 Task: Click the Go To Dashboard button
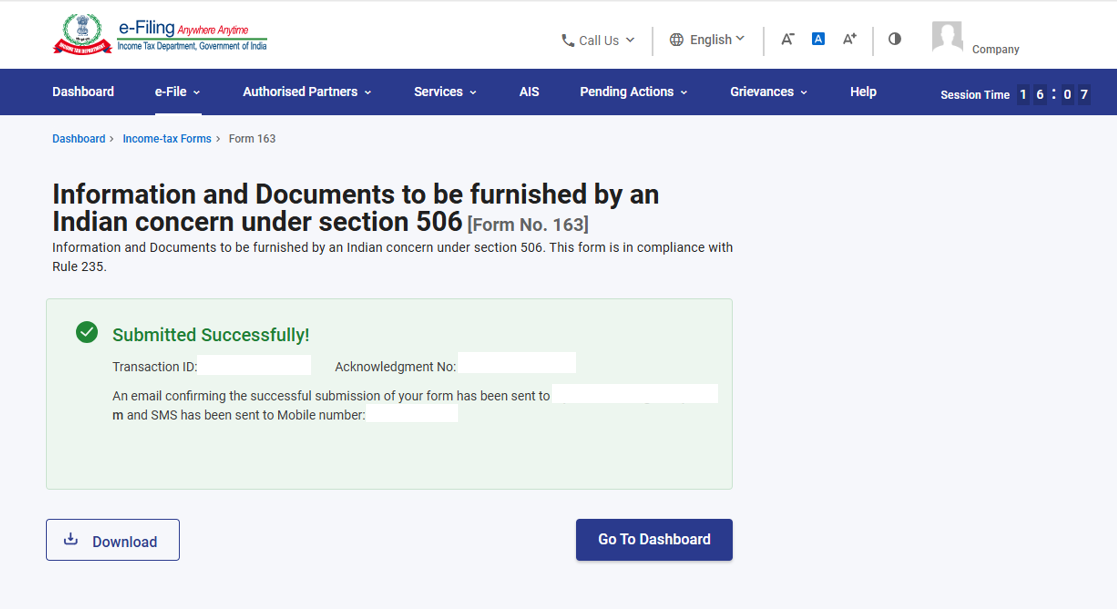[x=654, y=540]
